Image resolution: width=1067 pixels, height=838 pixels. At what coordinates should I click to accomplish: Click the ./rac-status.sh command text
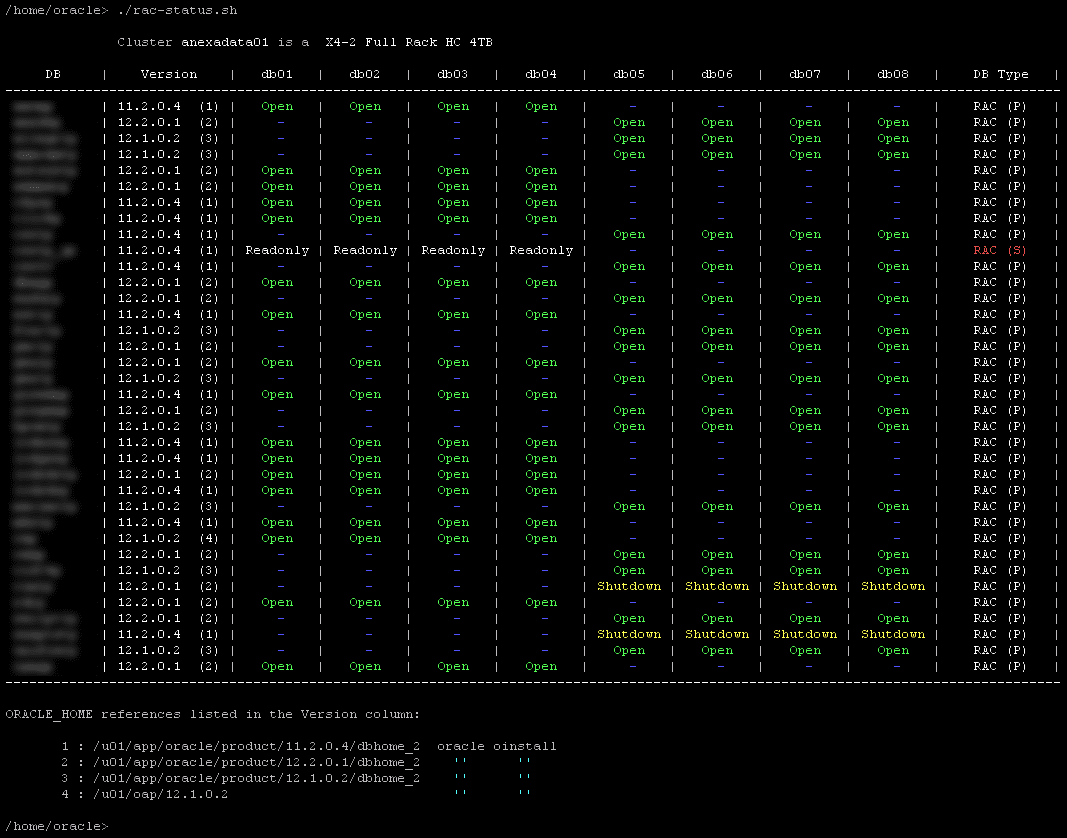coord(177,10)
